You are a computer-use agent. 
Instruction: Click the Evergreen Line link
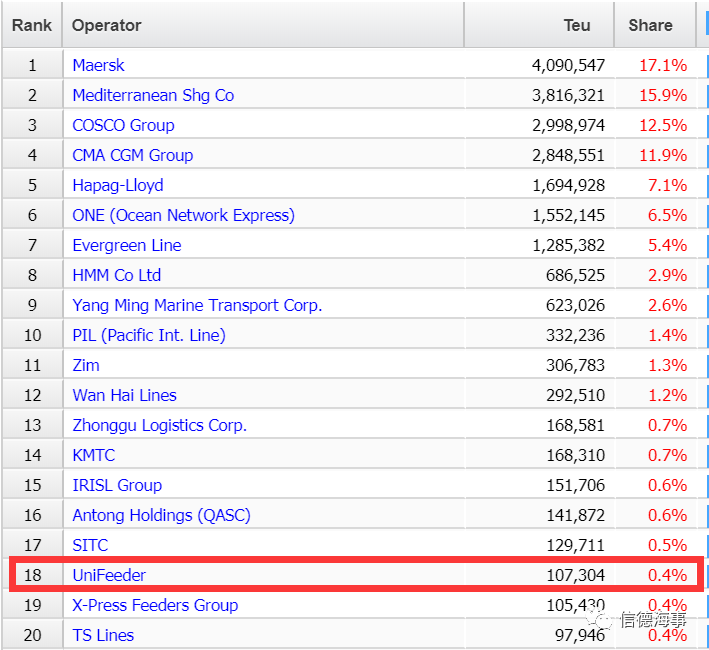click(x=127, y=245)
